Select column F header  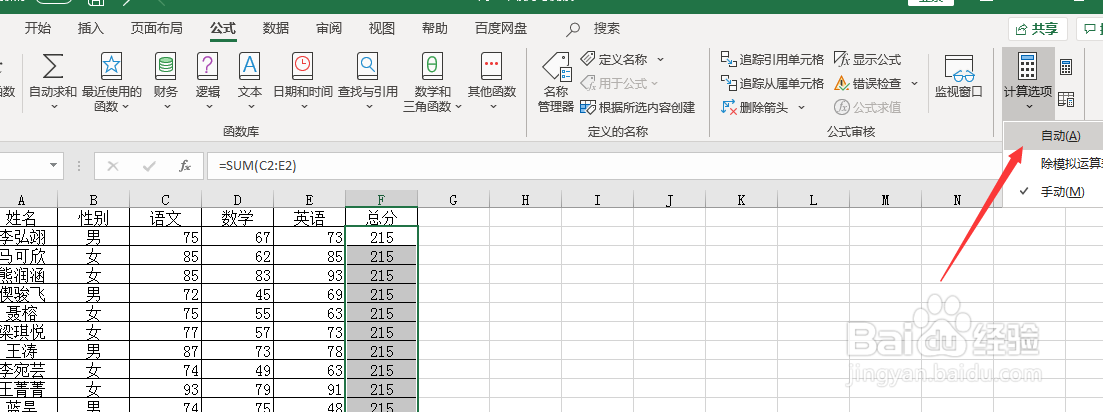coord(382,200)
